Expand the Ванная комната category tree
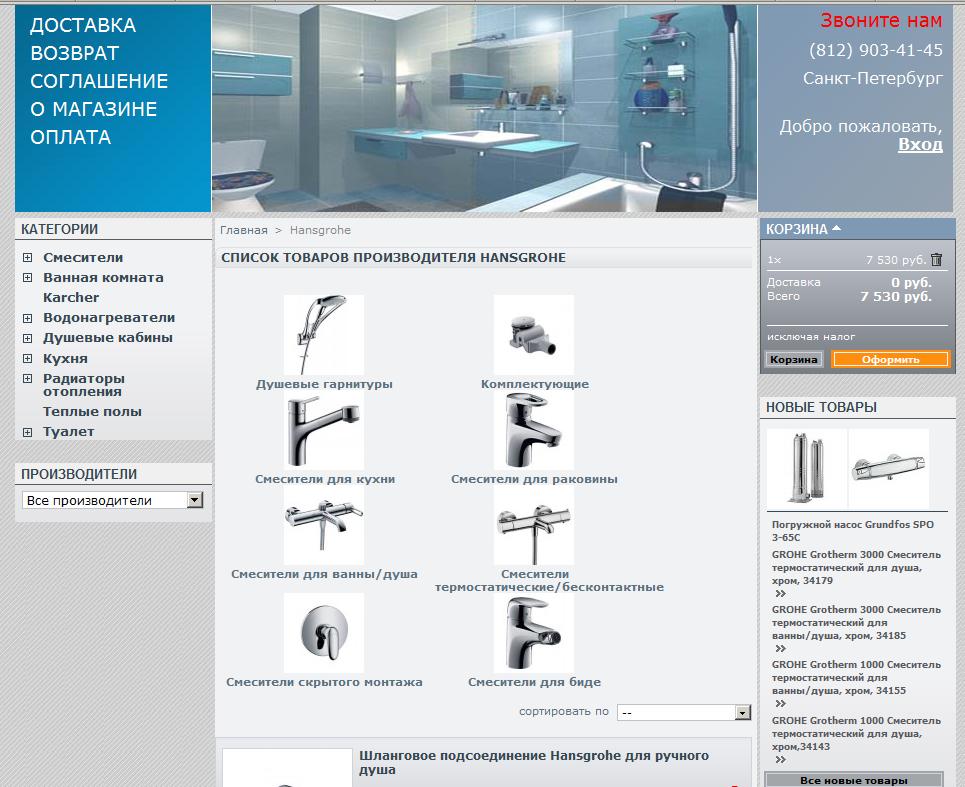The width and height of the screenshot is (965, 787). tap(27, 278)
